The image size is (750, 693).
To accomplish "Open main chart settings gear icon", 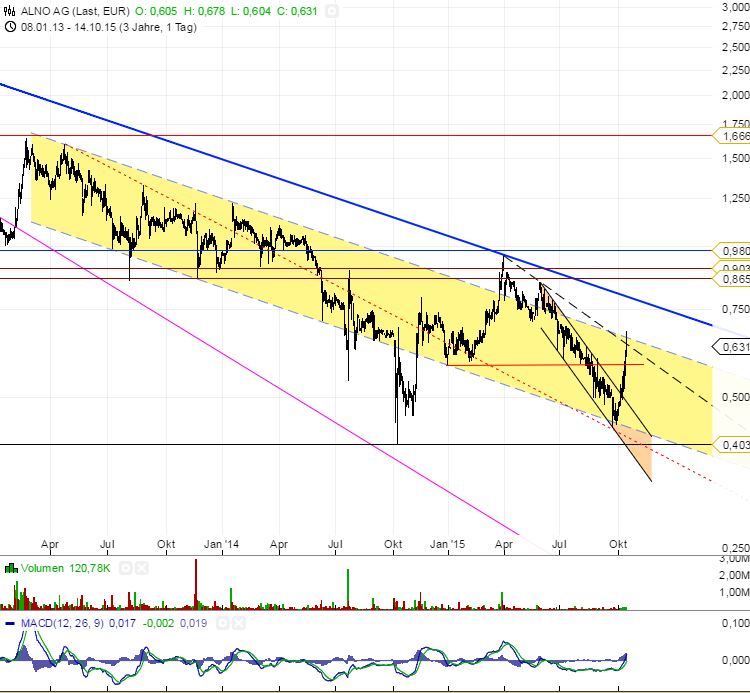I will [331, 11].
